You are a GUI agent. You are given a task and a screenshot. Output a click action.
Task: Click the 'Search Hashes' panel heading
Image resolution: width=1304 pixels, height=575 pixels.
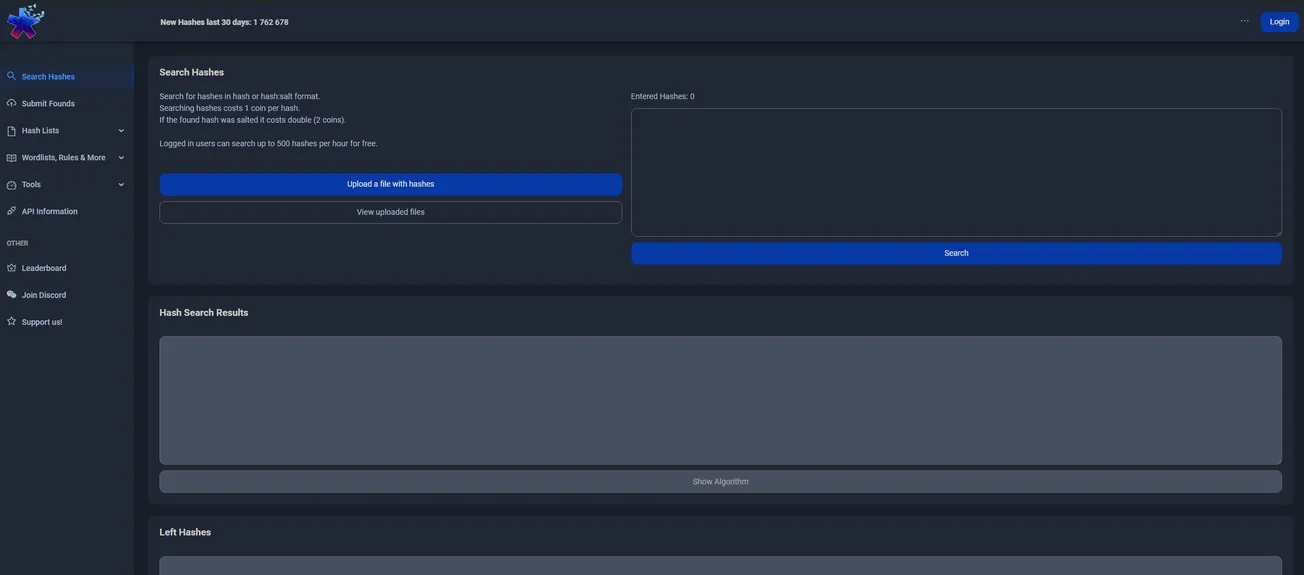pyautogui.click(x=192, y=72)
